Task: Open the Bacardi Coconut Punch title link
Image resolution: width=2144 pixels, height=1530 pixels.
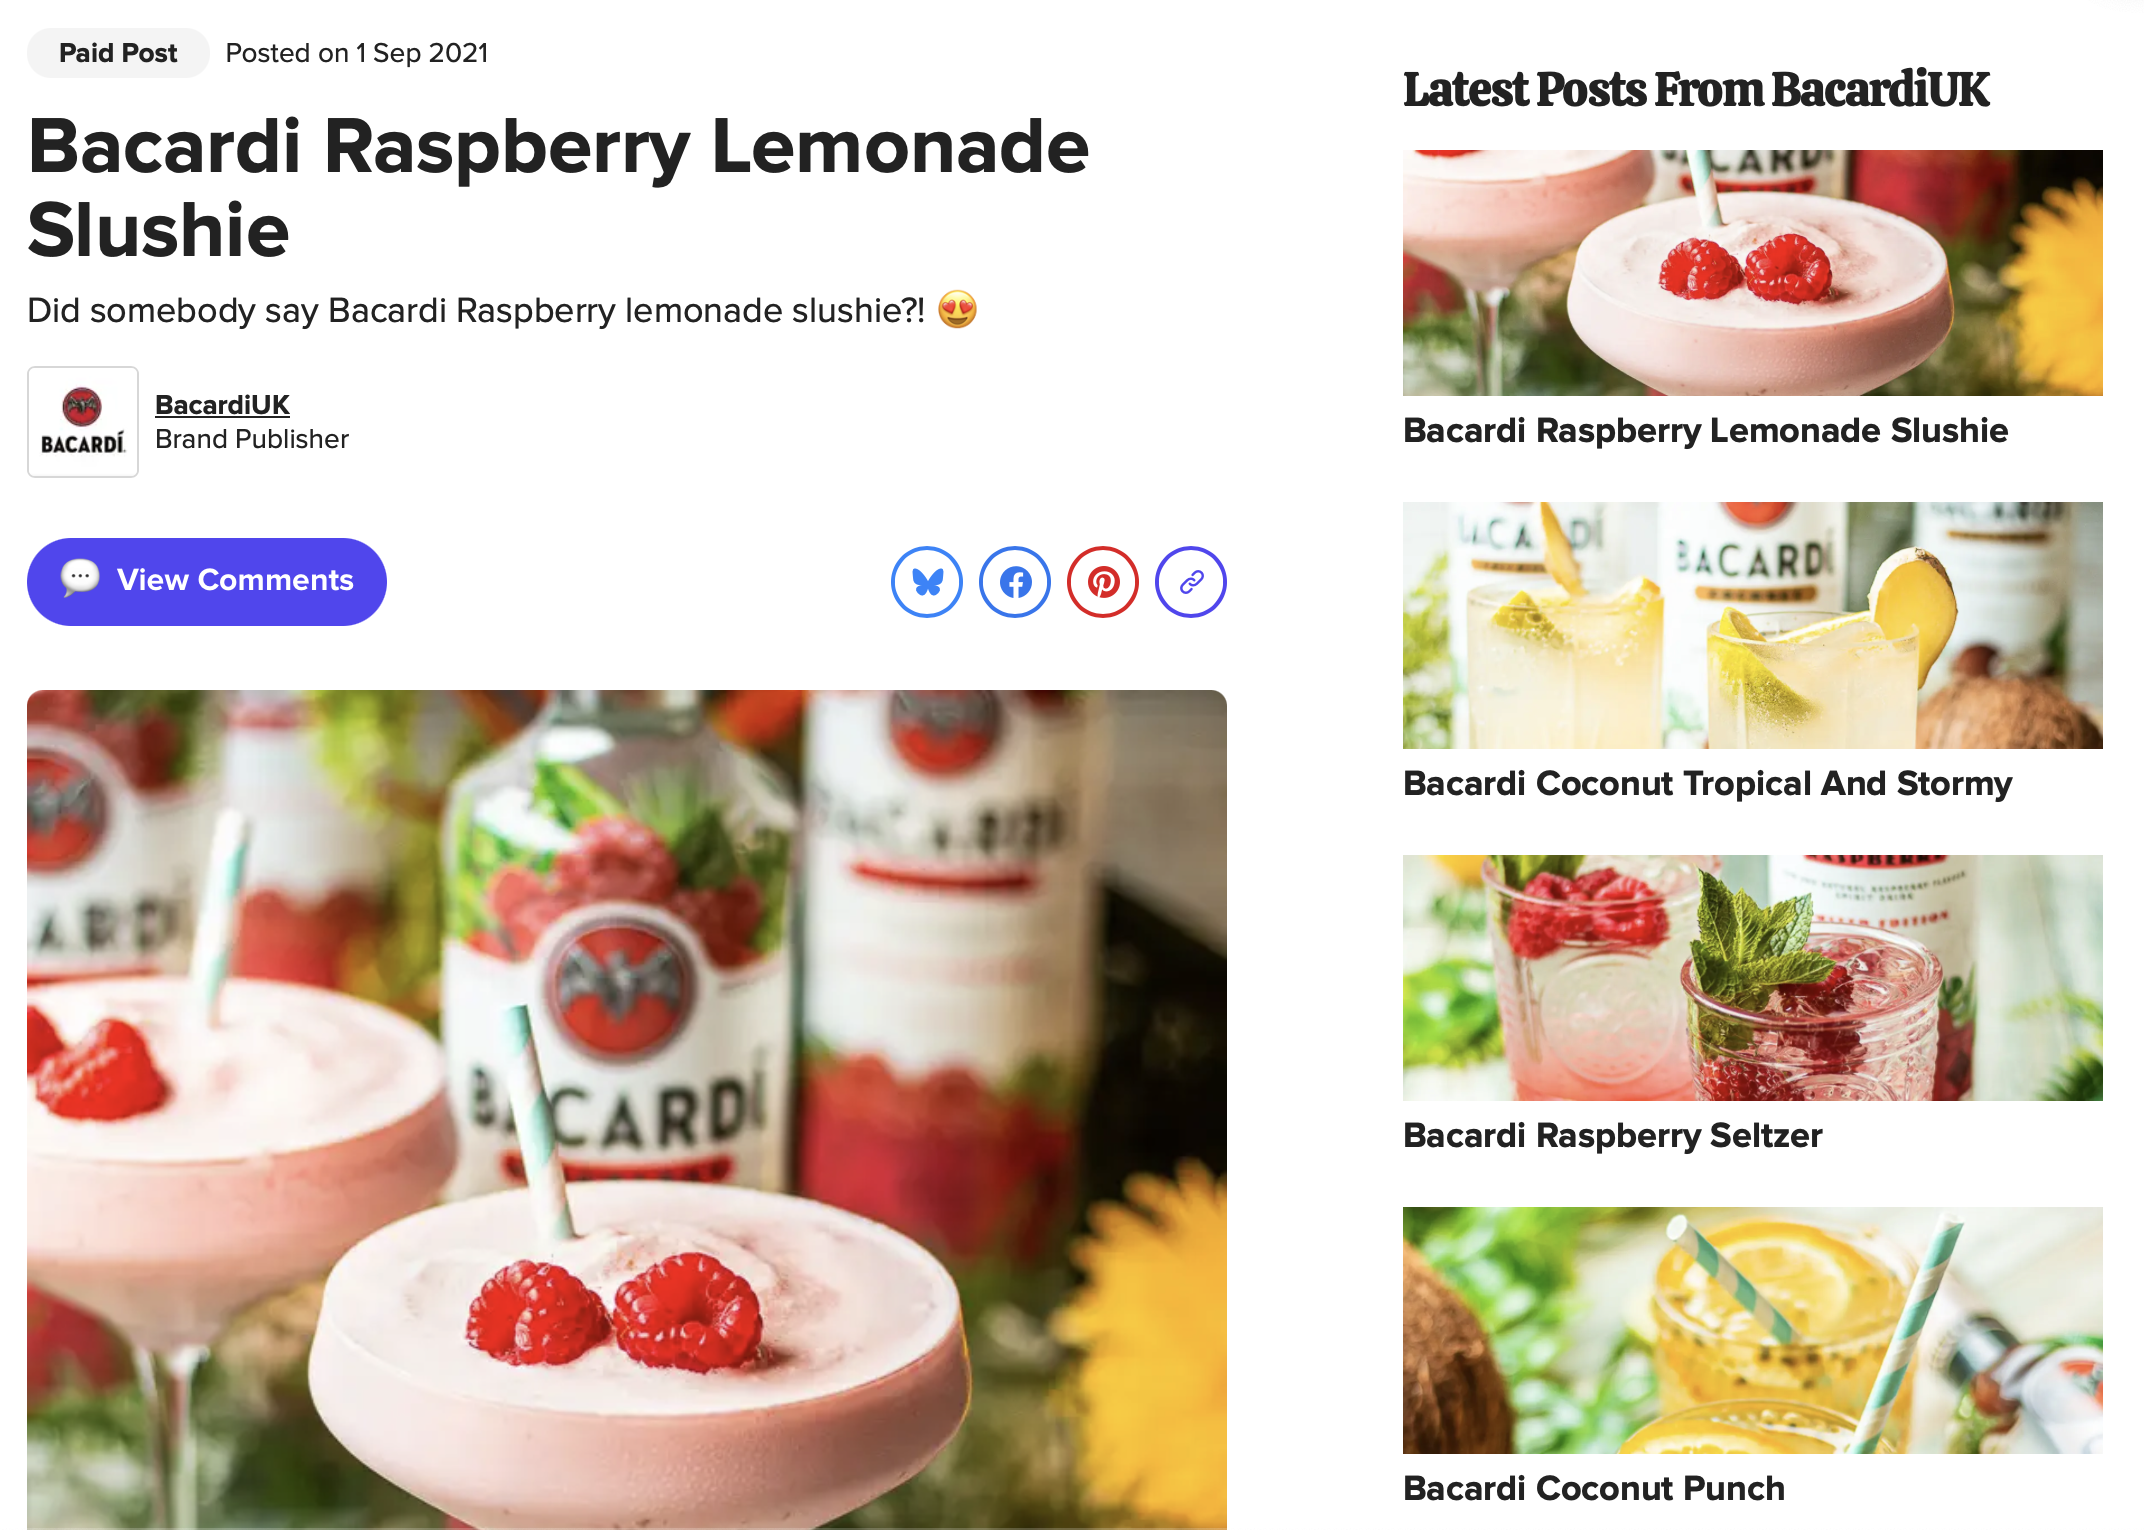Action: (x=1593, y=1489)
